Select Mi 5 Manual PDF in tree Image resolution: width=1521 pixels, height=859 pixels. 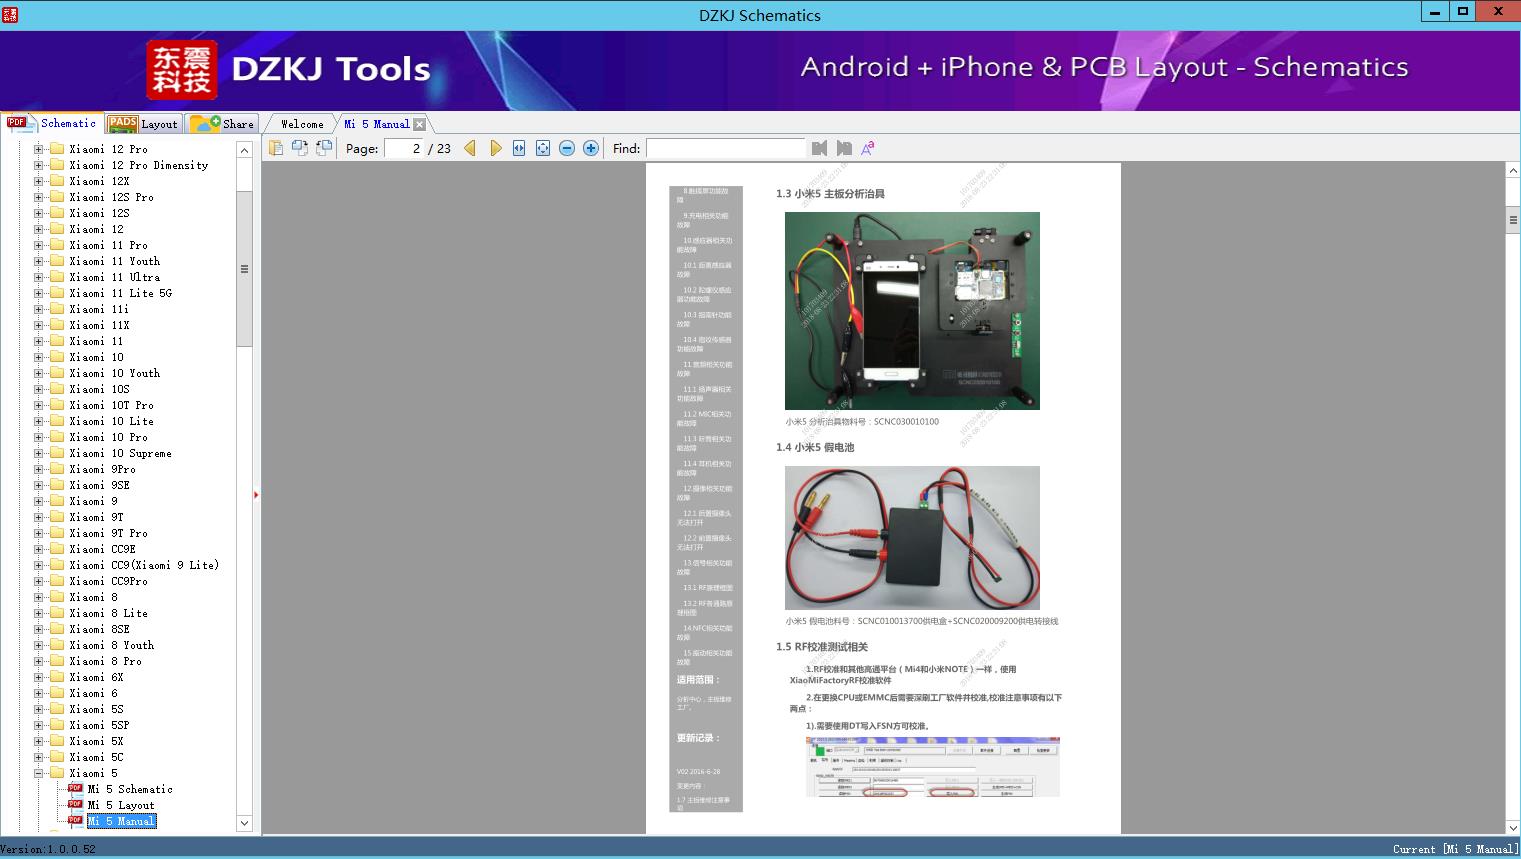[x=121, y=821]
